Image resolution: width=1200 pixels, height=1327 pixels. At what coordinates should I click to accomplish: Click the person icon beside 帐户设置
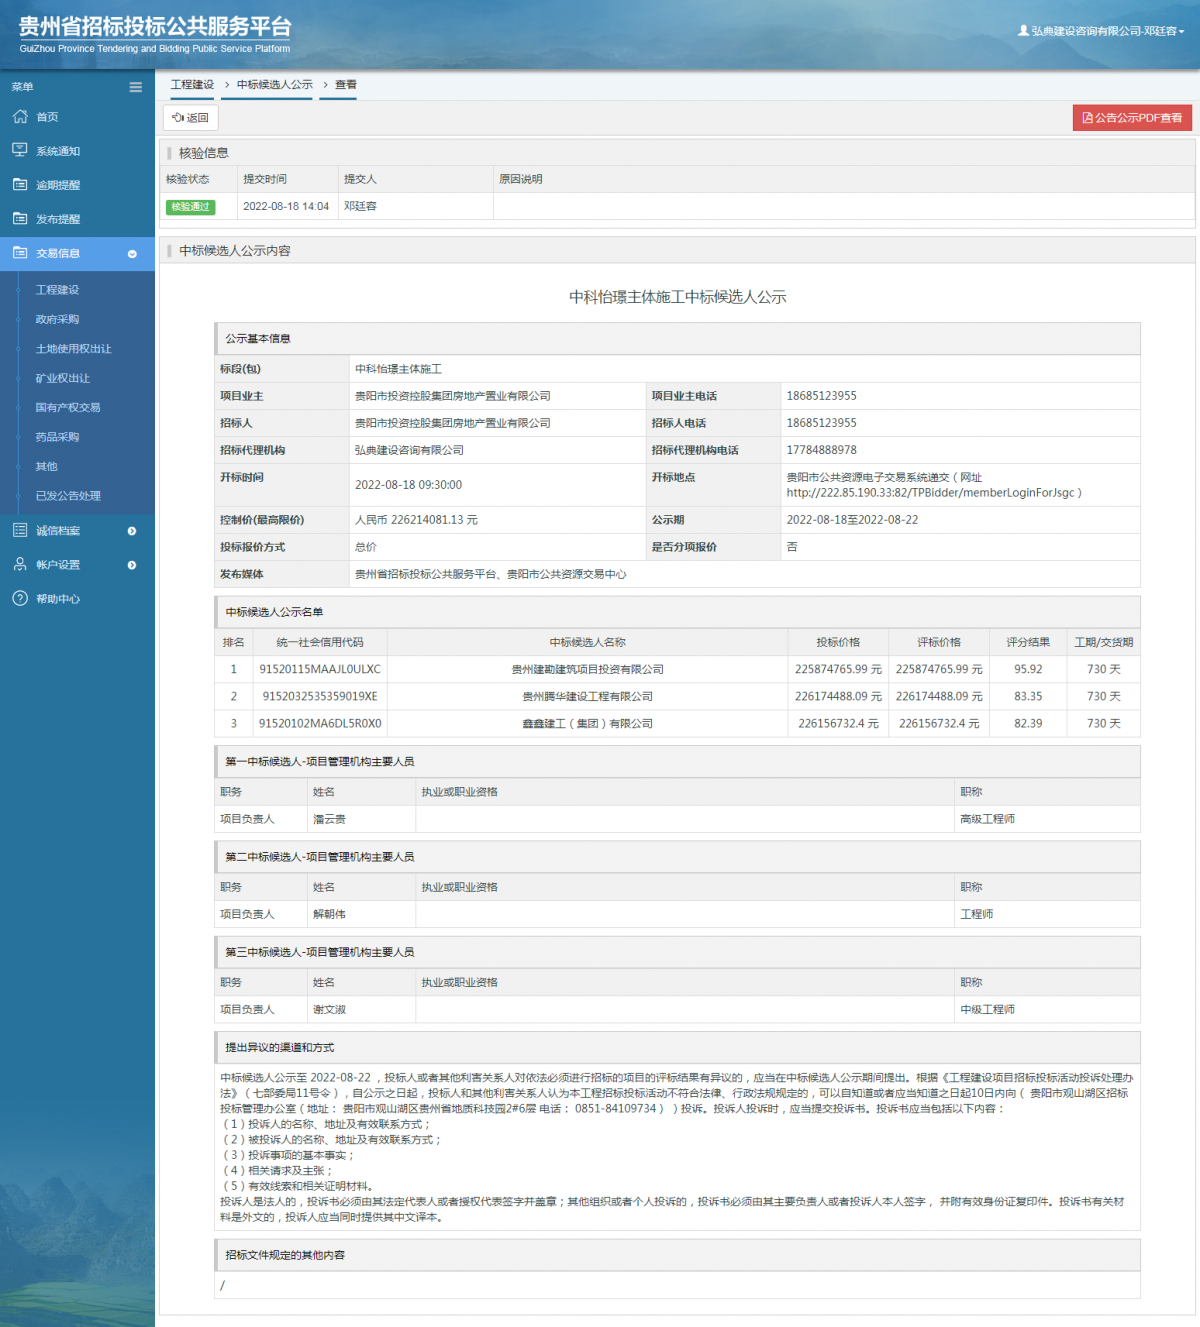click(x=20, y=564)
